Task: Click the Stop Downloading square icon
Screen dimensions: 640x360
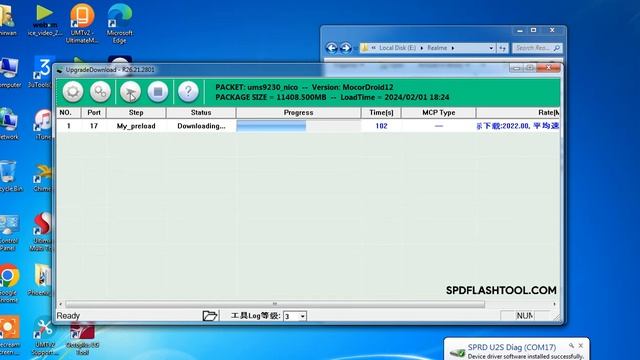Action: (158, 91)
